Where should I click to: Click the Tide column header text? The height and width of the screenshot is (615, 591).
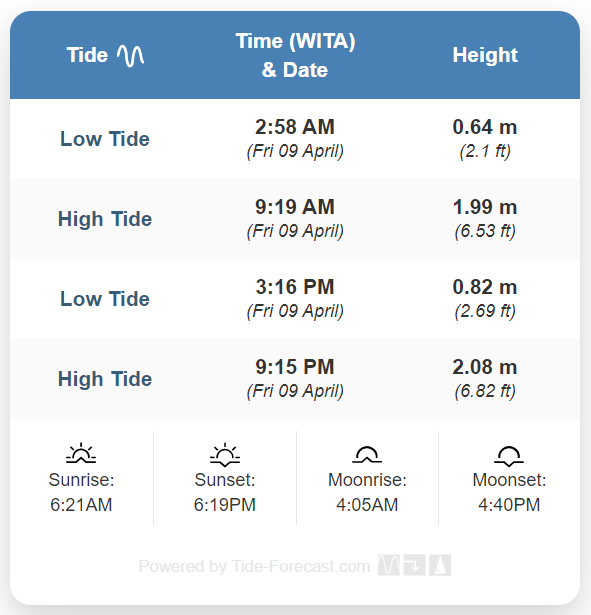point(87,55)
